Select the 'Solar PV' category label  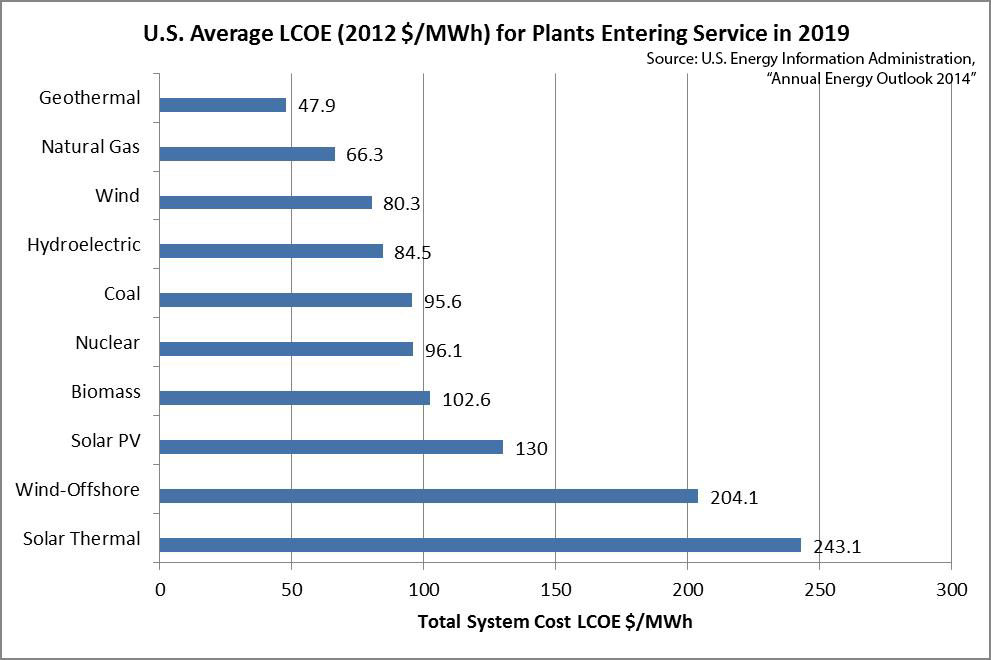tap(106, 441)
